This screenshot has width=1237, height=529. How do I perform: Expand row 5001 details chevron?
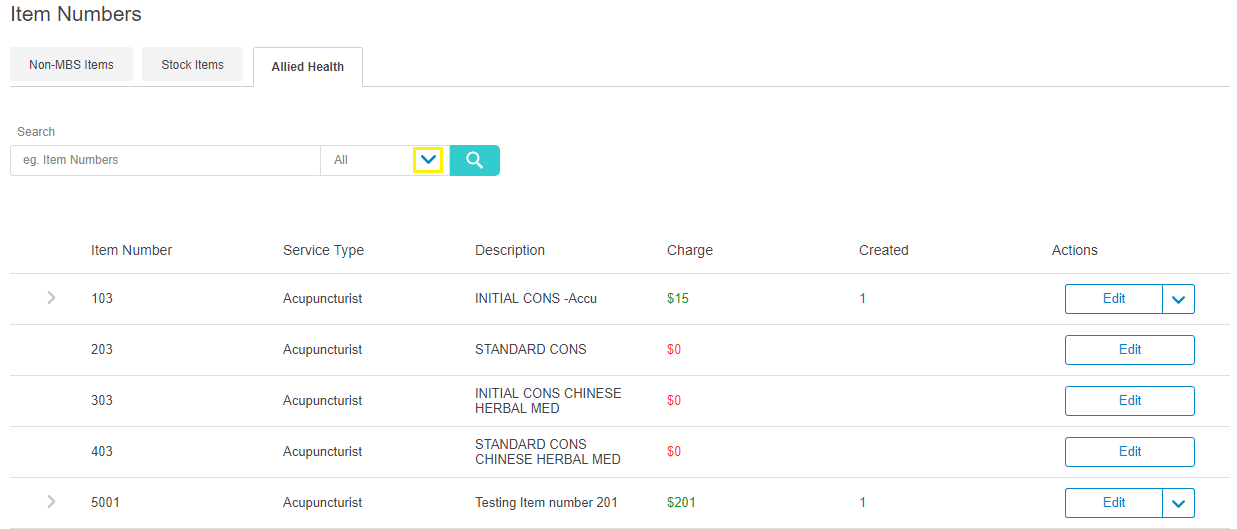pos(51,502)
